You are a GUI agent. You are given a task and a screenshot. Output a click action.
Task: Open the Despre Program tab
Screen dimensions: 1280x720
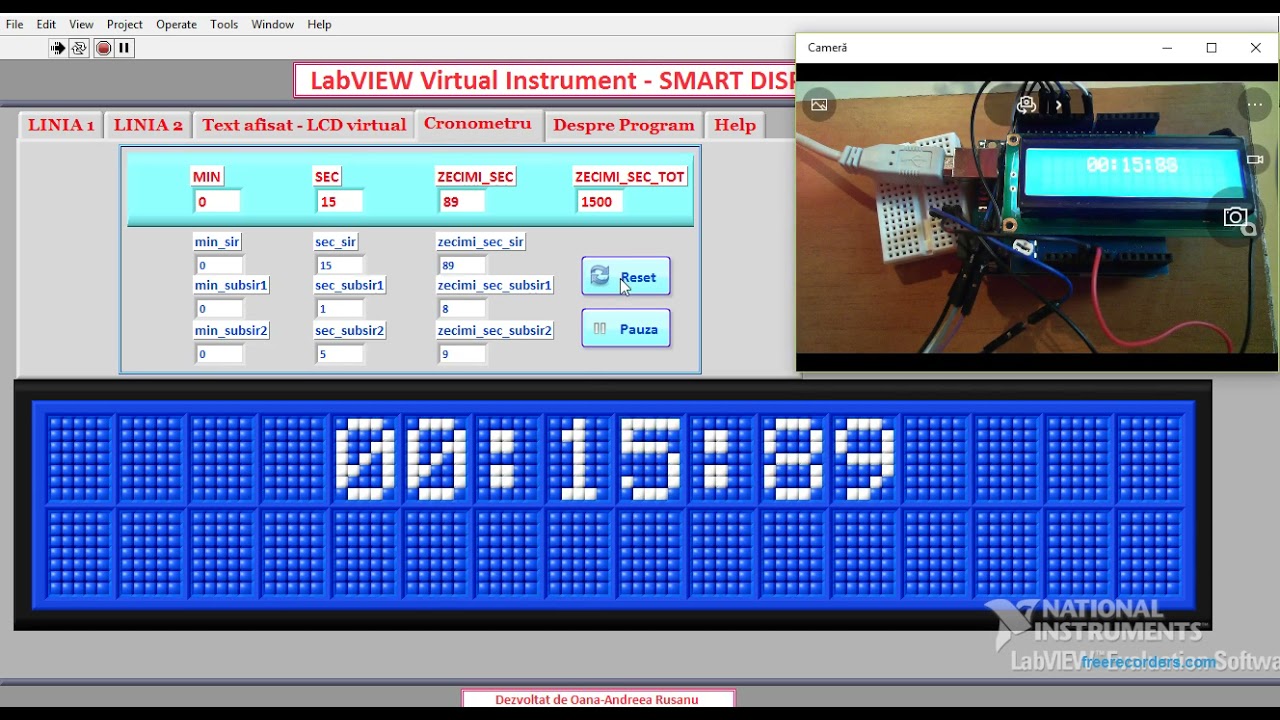tap(624, 125)
